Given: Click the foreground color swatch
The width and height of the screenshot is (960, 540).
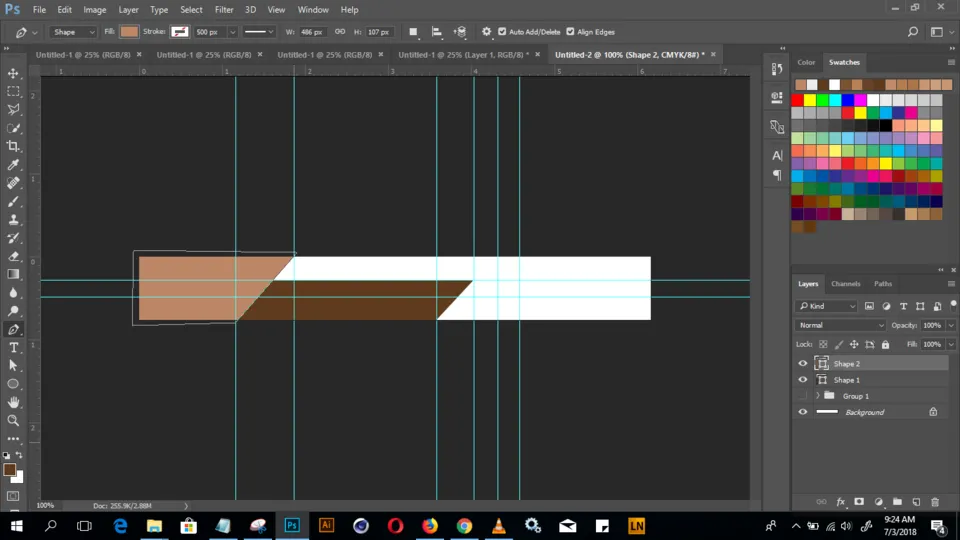Looking at the screenshot, I should [x=9, y=470].
